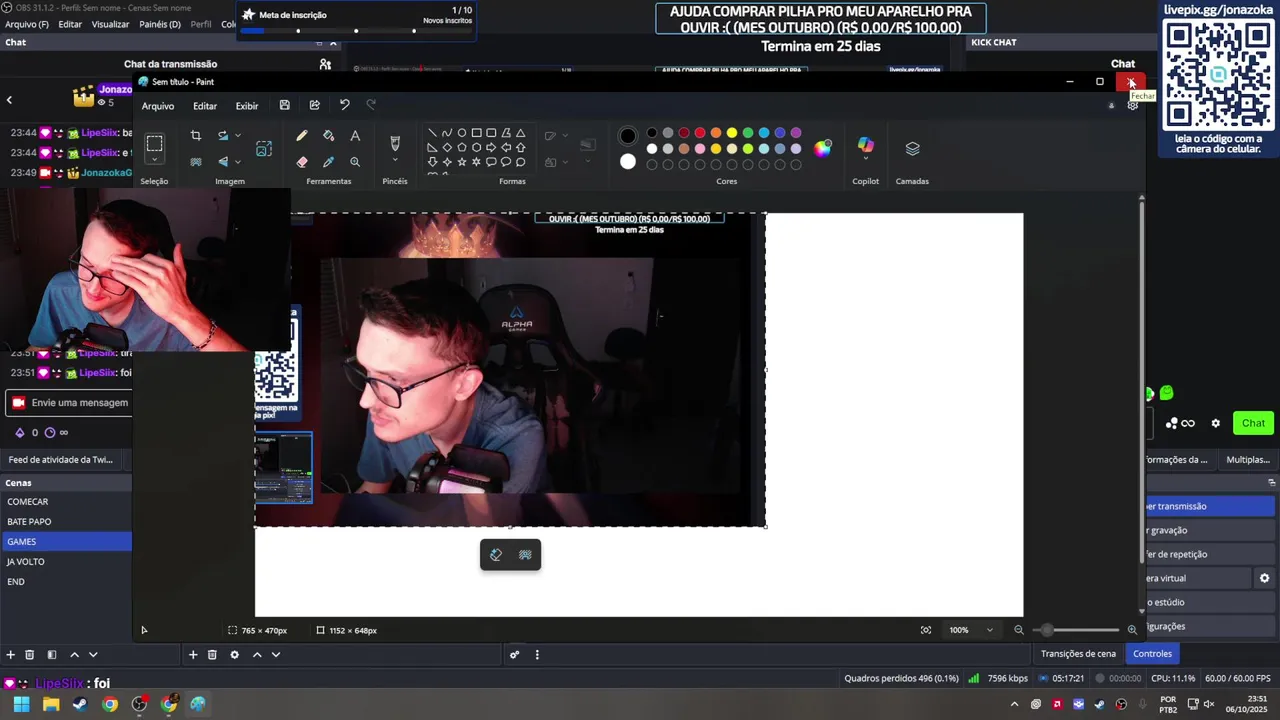Screen dimensions: 1280x720
Task: Click the green Chat button
Action: [1253, 423]
